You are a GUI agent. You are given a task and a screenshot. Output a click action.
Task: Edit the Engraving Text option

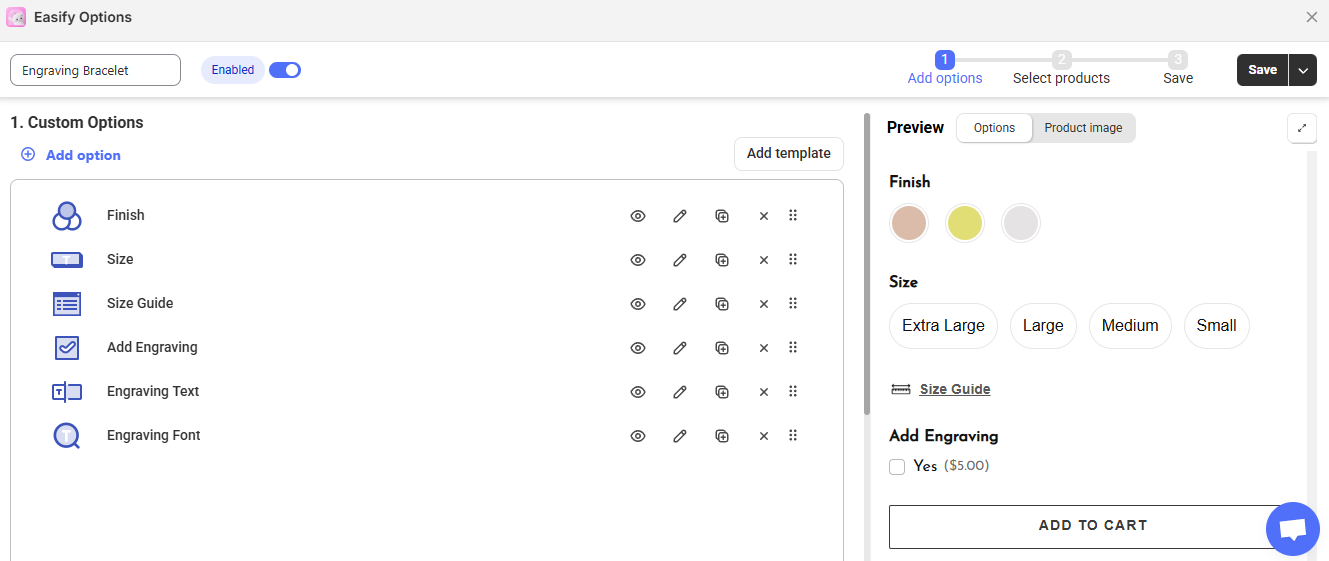(x=680, y=392)
